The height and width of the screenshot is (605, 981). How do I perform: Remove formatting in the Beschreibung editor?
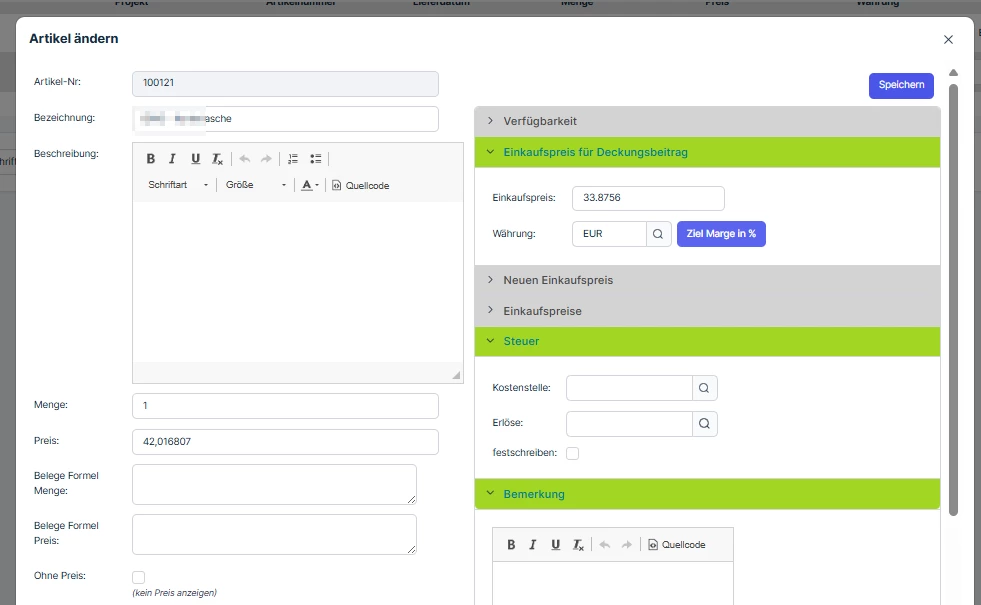(x=217, y=159)
